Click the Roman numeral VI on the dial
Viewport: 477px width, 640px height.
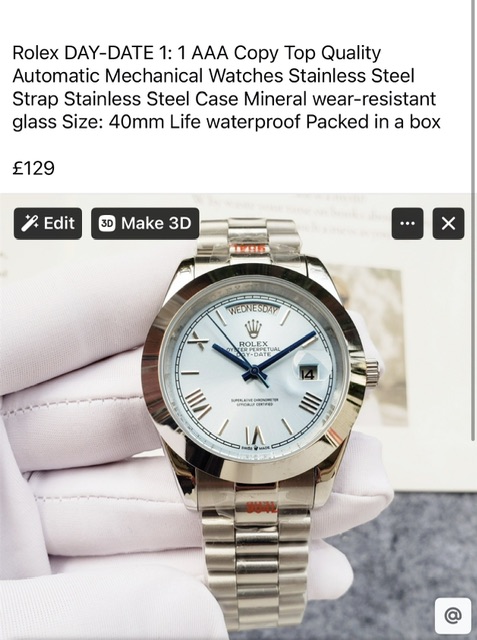pyautogui.click(x=255, y=435)
